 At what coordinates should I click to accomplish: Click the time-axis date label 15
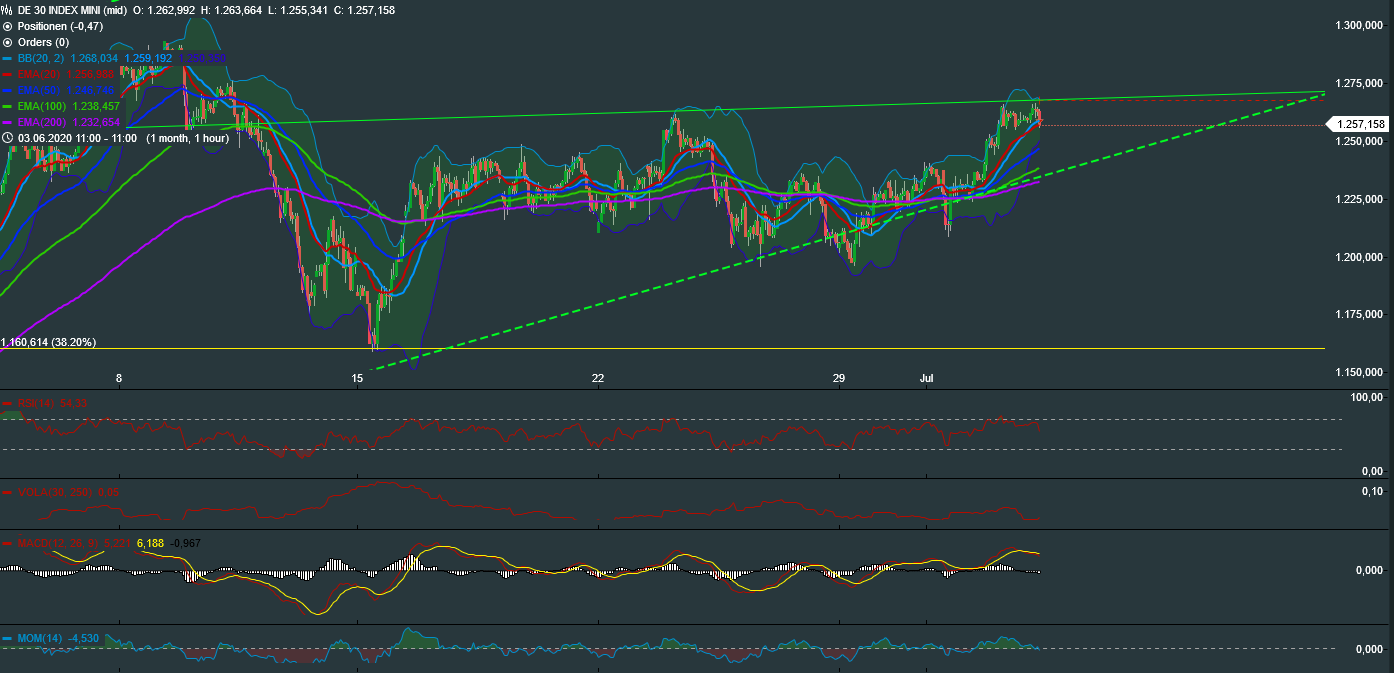[x=358, y=378]
